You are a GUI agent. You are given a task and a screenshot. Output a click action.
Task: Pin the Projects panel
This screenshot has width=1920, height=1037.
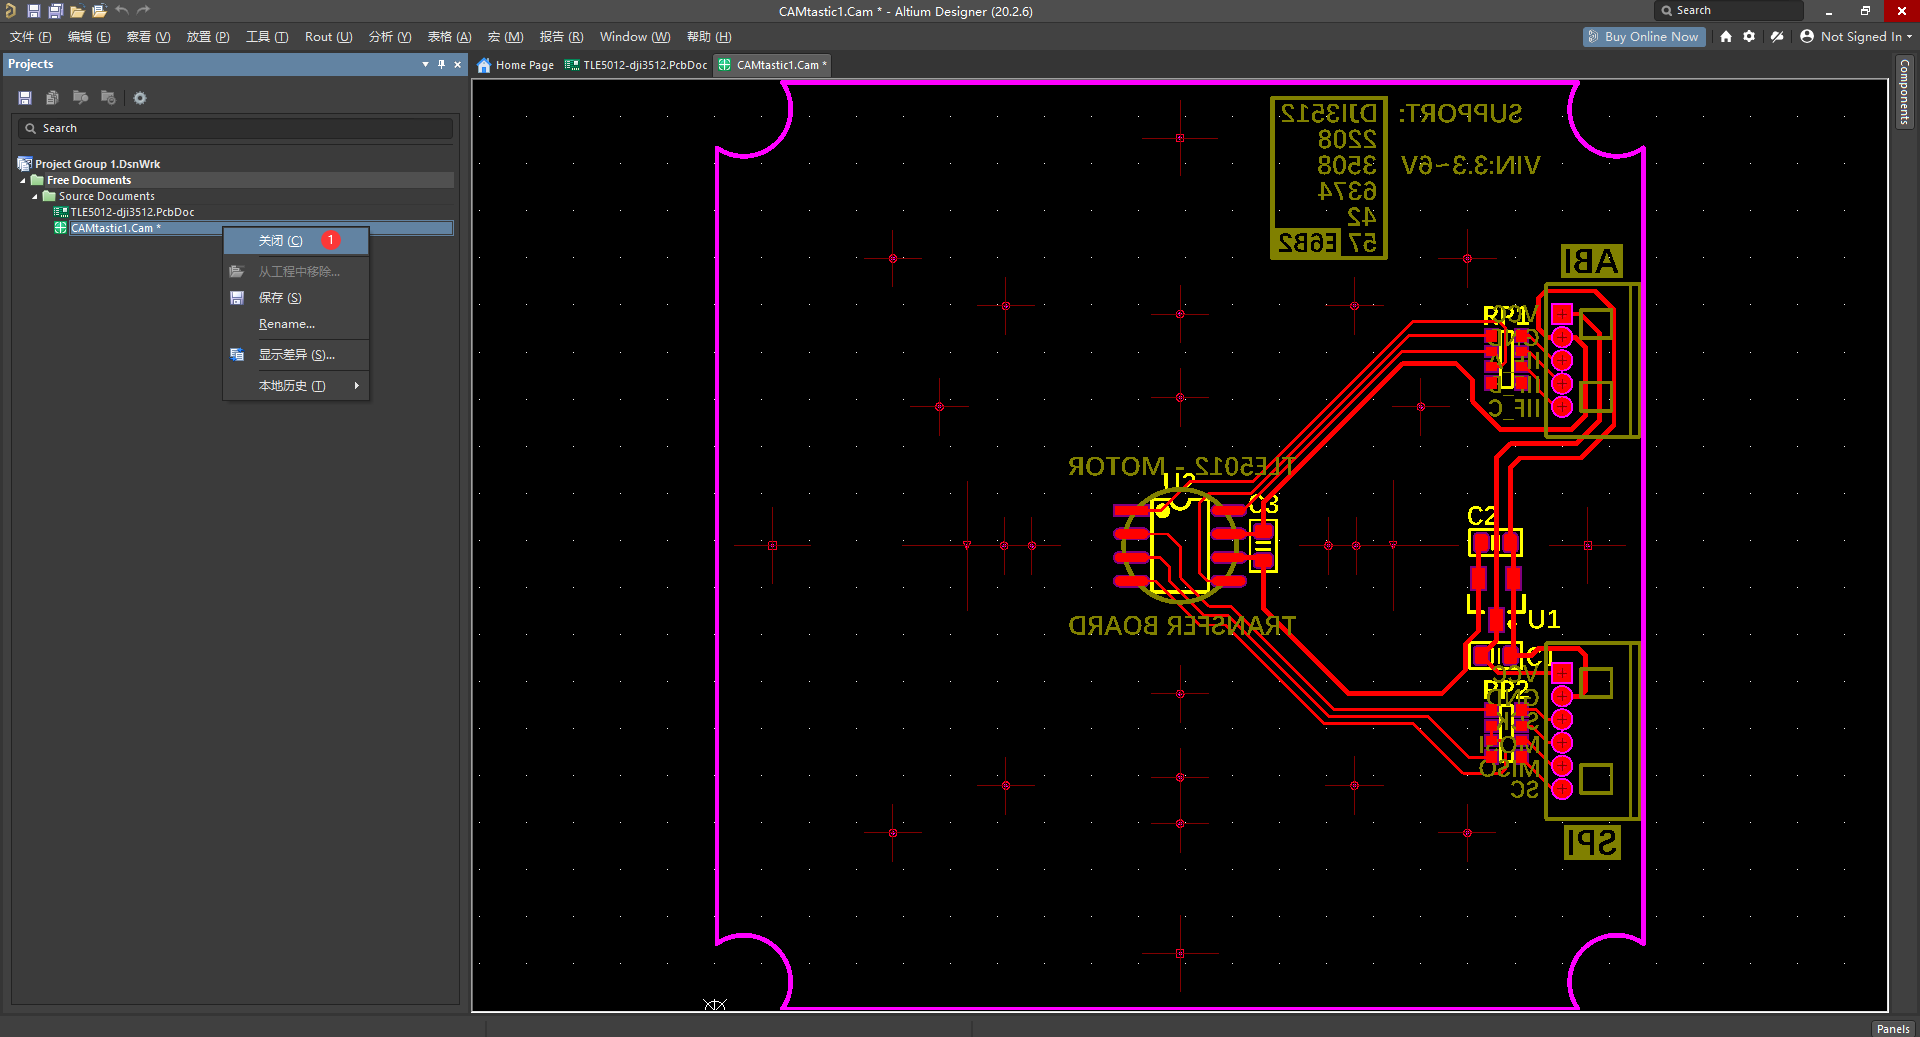click(441, 64)
